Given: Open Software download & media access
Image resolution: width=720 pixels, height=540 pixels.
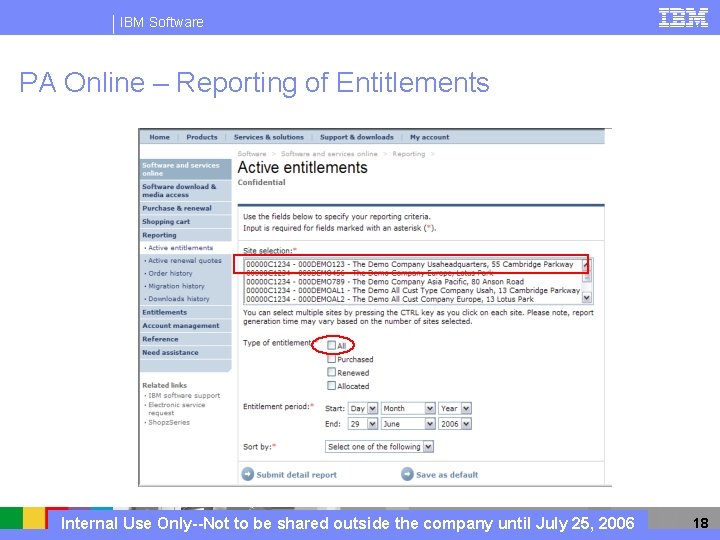Looking at the screenshot, I should [186, 191].
